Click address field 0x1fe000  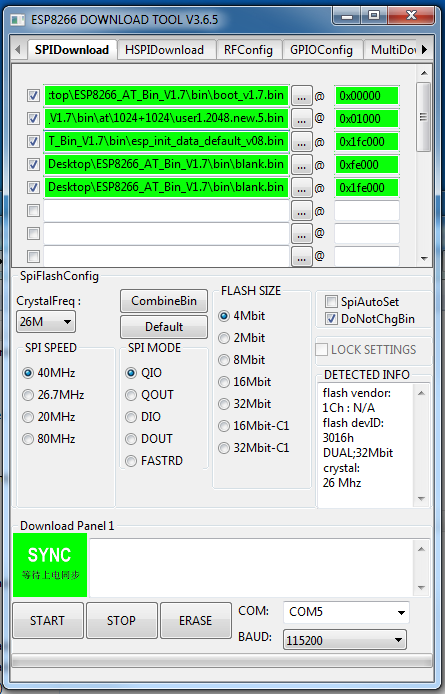coord(367,188)
